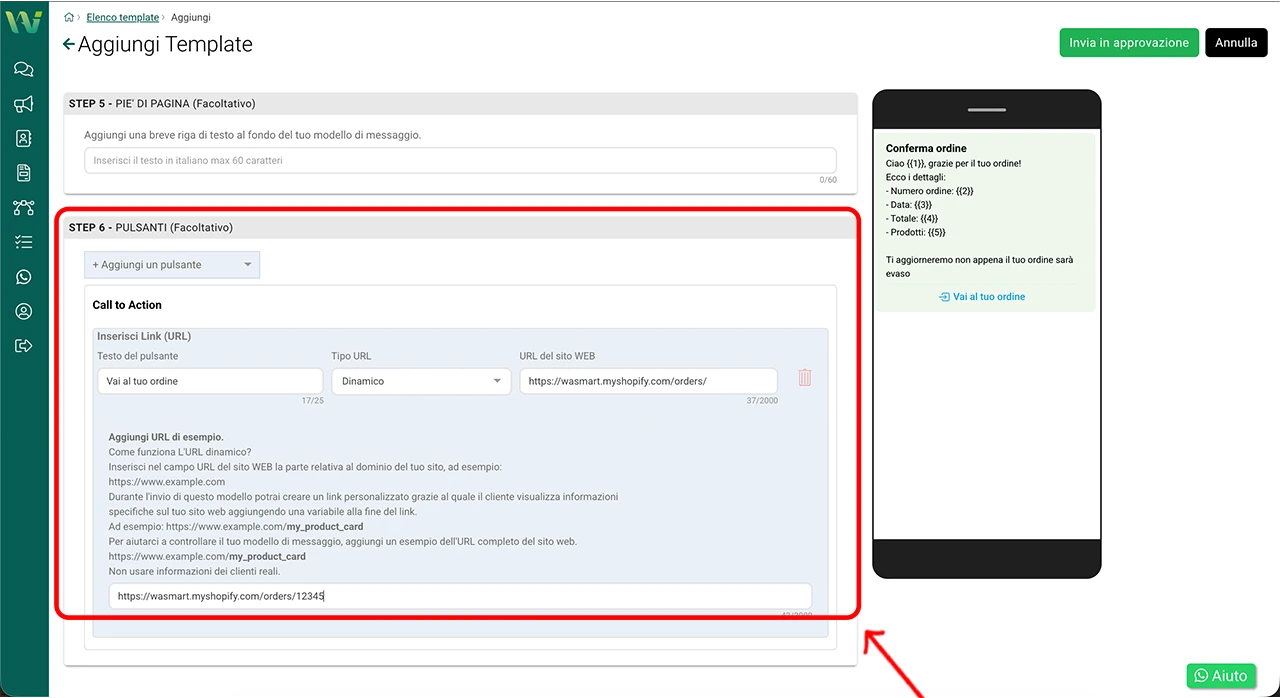
Task: Open the contacts address book icon
Action: coord(24,139)
